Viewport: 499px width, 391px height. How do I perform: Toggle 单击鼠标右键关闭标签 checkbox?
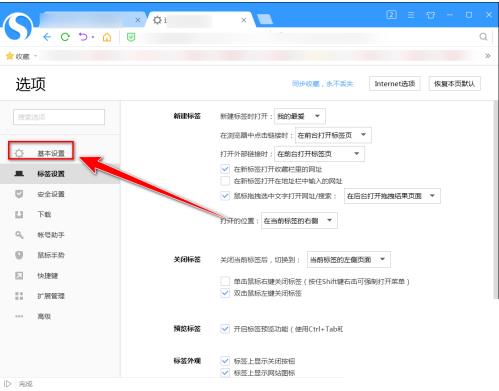click(x=225, y=281)
